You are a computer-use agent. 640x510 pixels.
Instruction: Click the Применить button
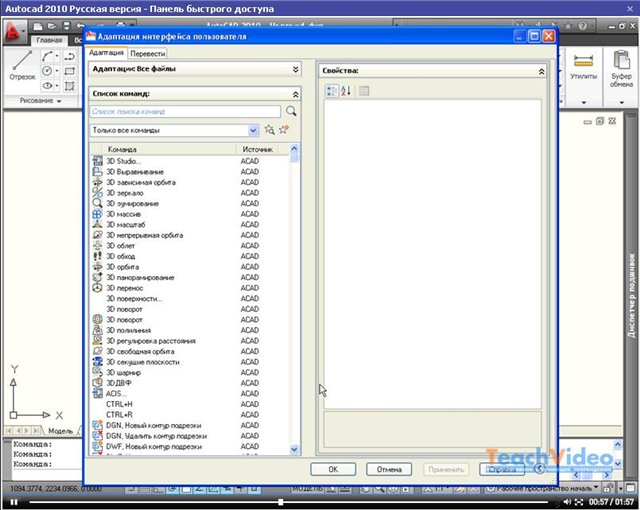click(446, 469)
